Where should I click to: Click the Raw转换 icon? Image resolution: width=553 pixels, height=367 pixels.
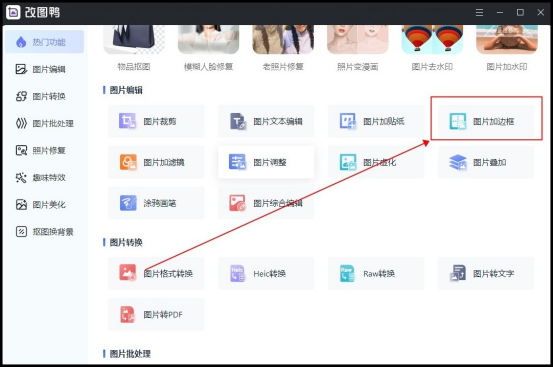[x=347, y=273]
